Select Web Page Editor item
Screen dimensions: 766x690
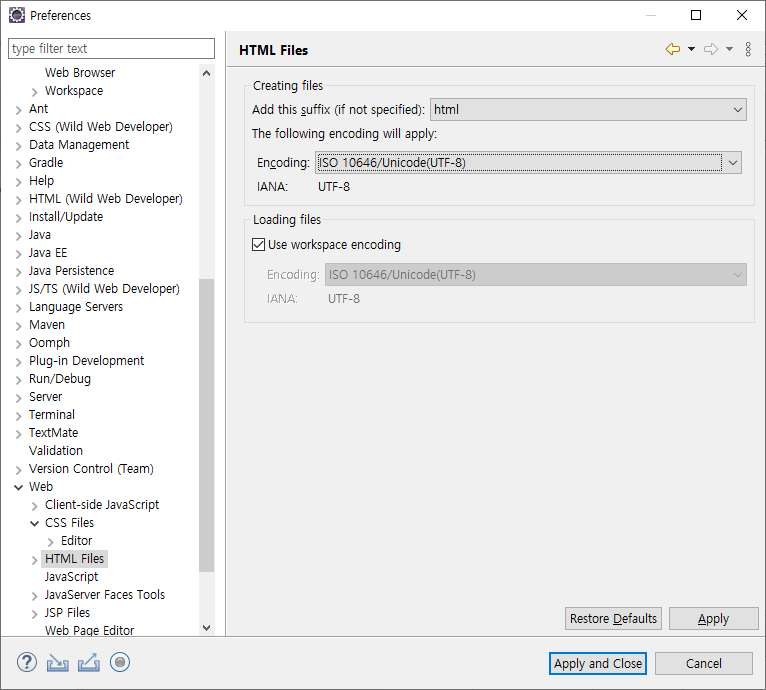click(x=89, y=630)
